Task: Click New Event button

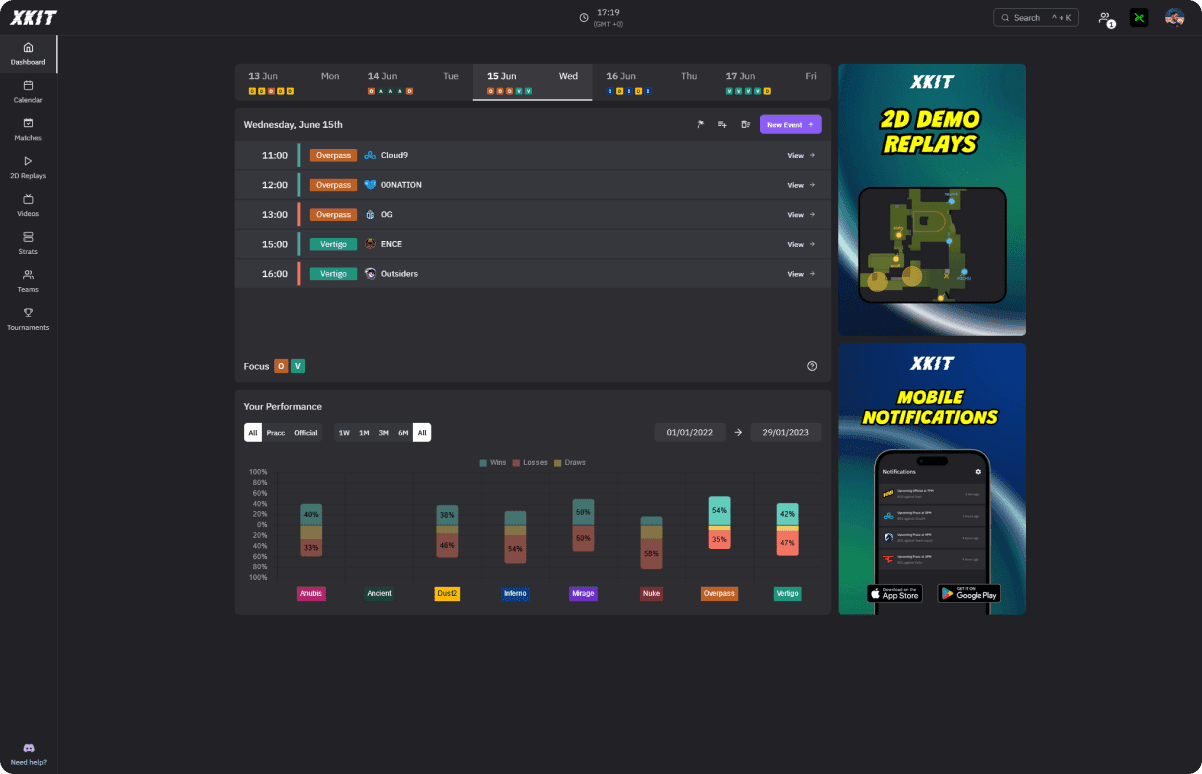Action: [790, 124]
